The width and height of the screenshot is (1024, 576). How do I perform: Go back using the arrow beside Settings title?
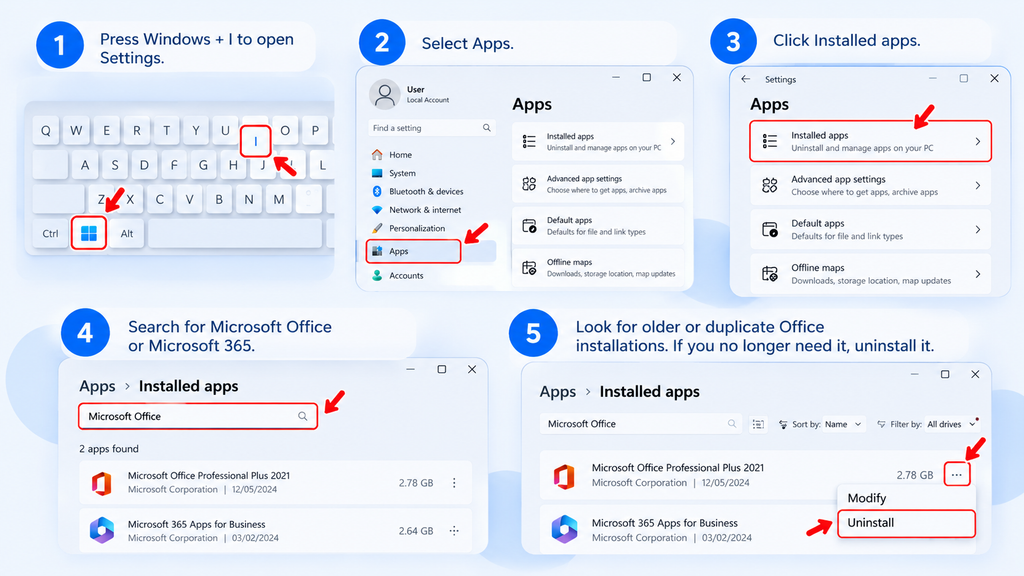(746, 79)
